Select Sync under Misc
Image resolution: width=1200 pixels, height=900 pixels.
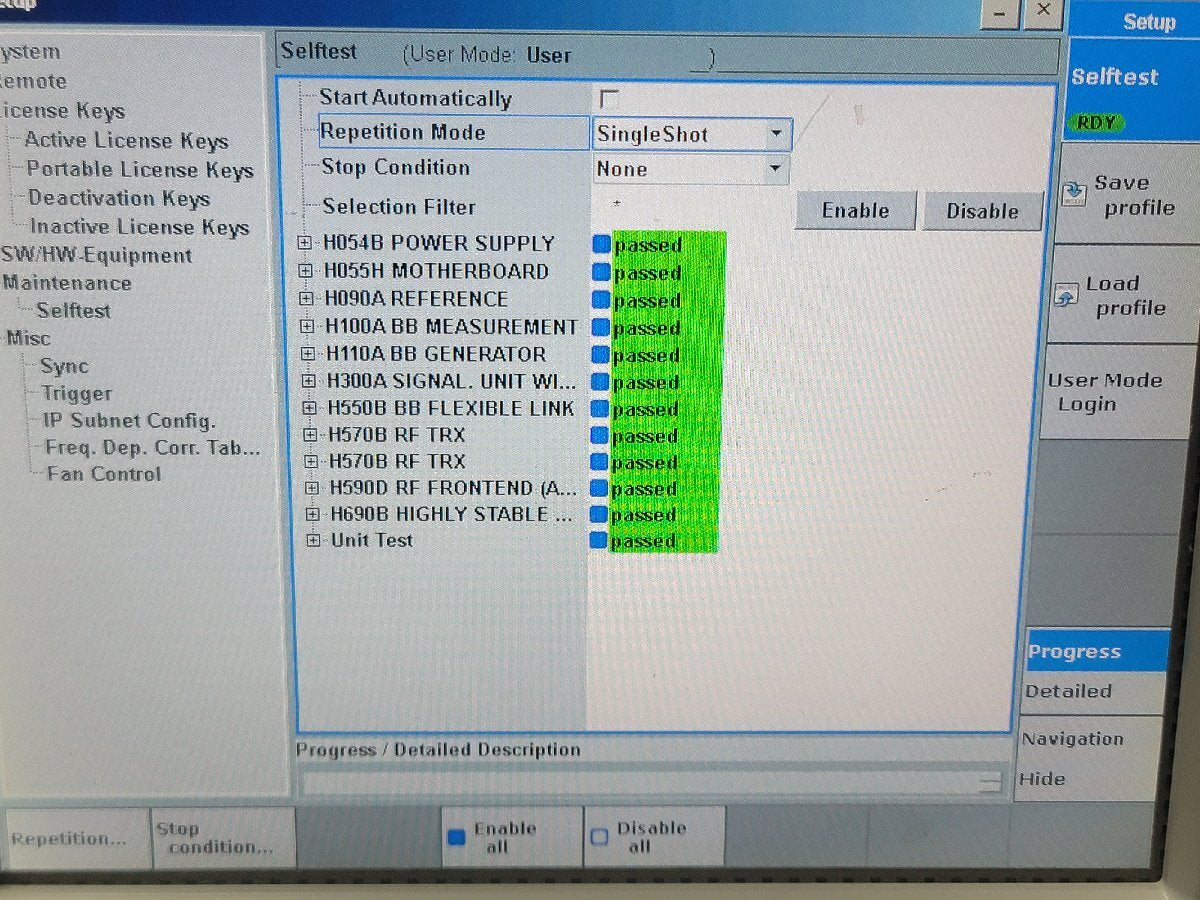click(x=64, y=366)
